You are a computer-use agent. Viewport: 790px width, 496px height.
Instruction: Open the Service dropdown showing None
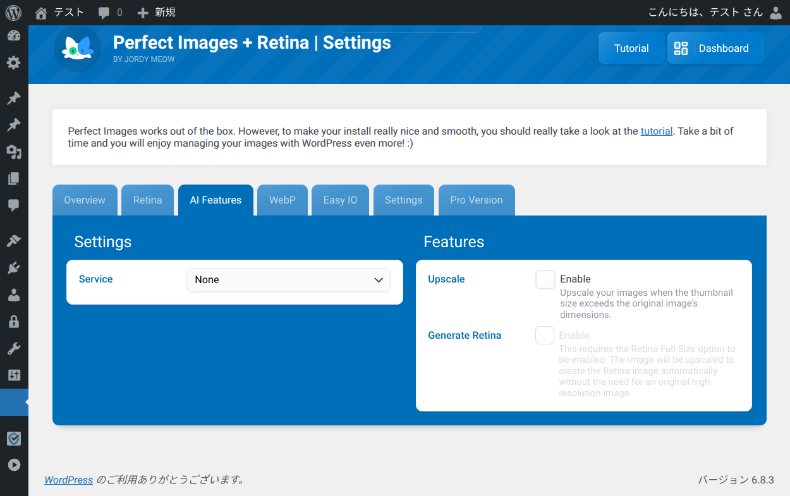288,280
